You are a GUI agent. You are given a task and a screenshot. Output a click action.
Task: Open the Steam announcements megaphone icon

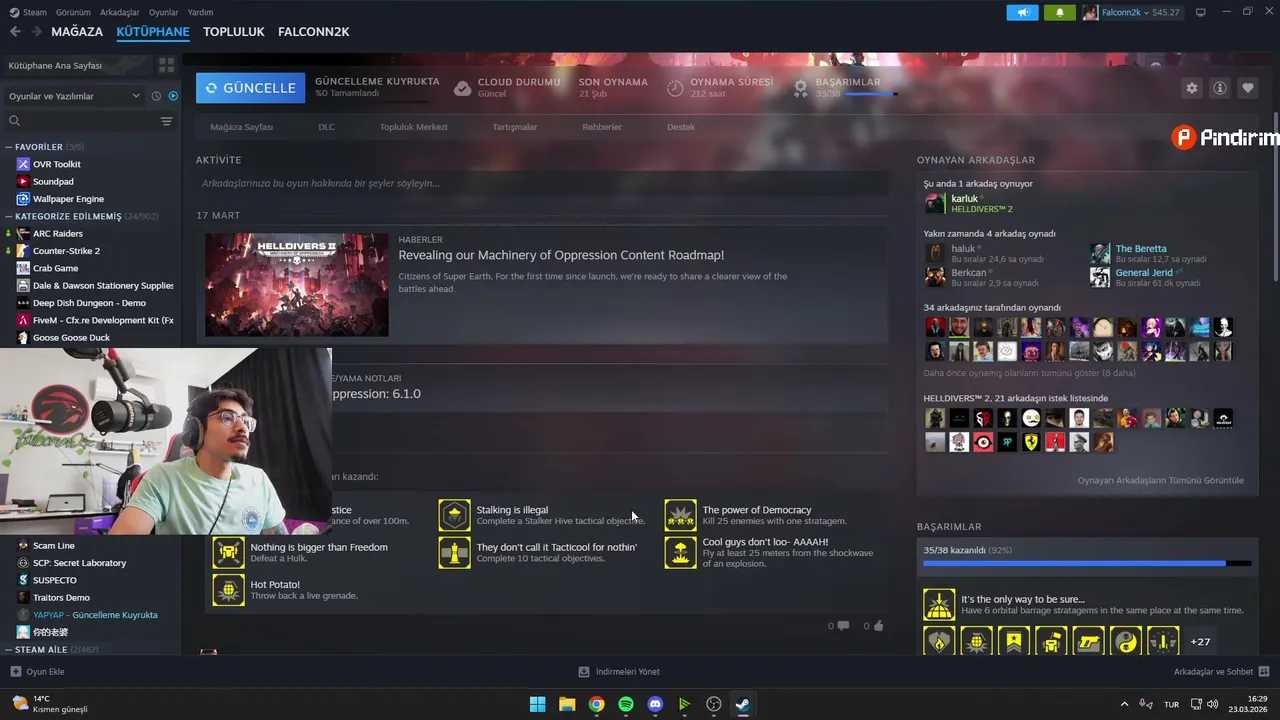click(1022, 12)
